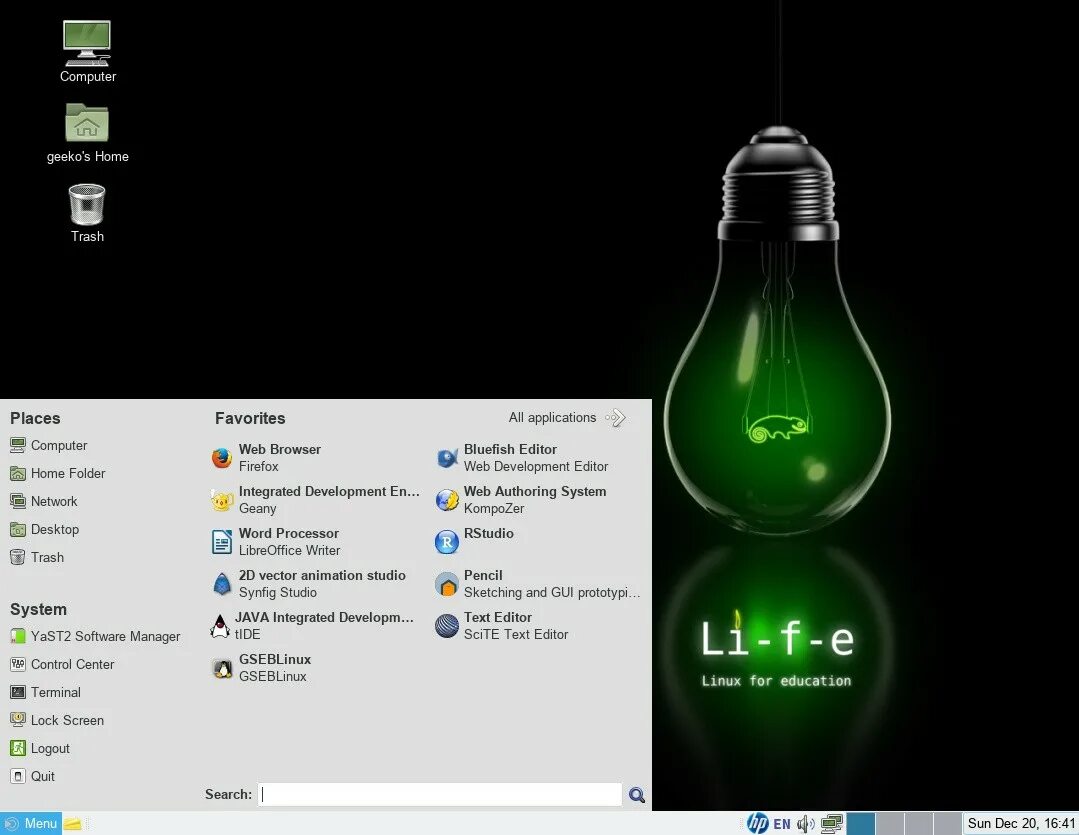
Task: Show All applications view
Action: point(567,418)
